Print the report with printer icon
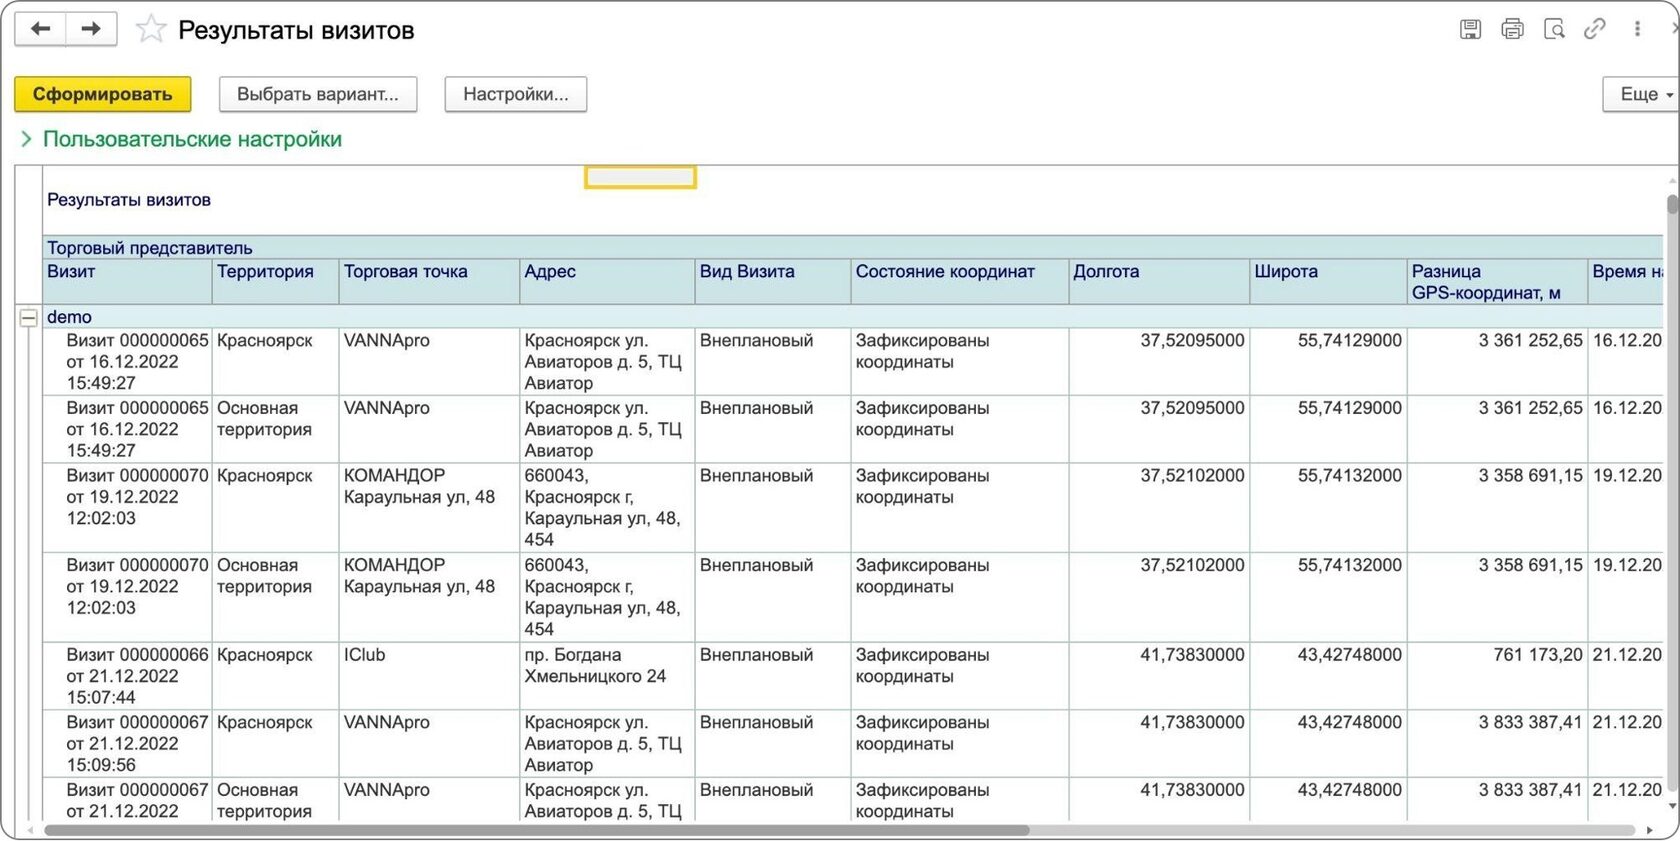This screenshot has height=841, width=1680. (1512, 29)
